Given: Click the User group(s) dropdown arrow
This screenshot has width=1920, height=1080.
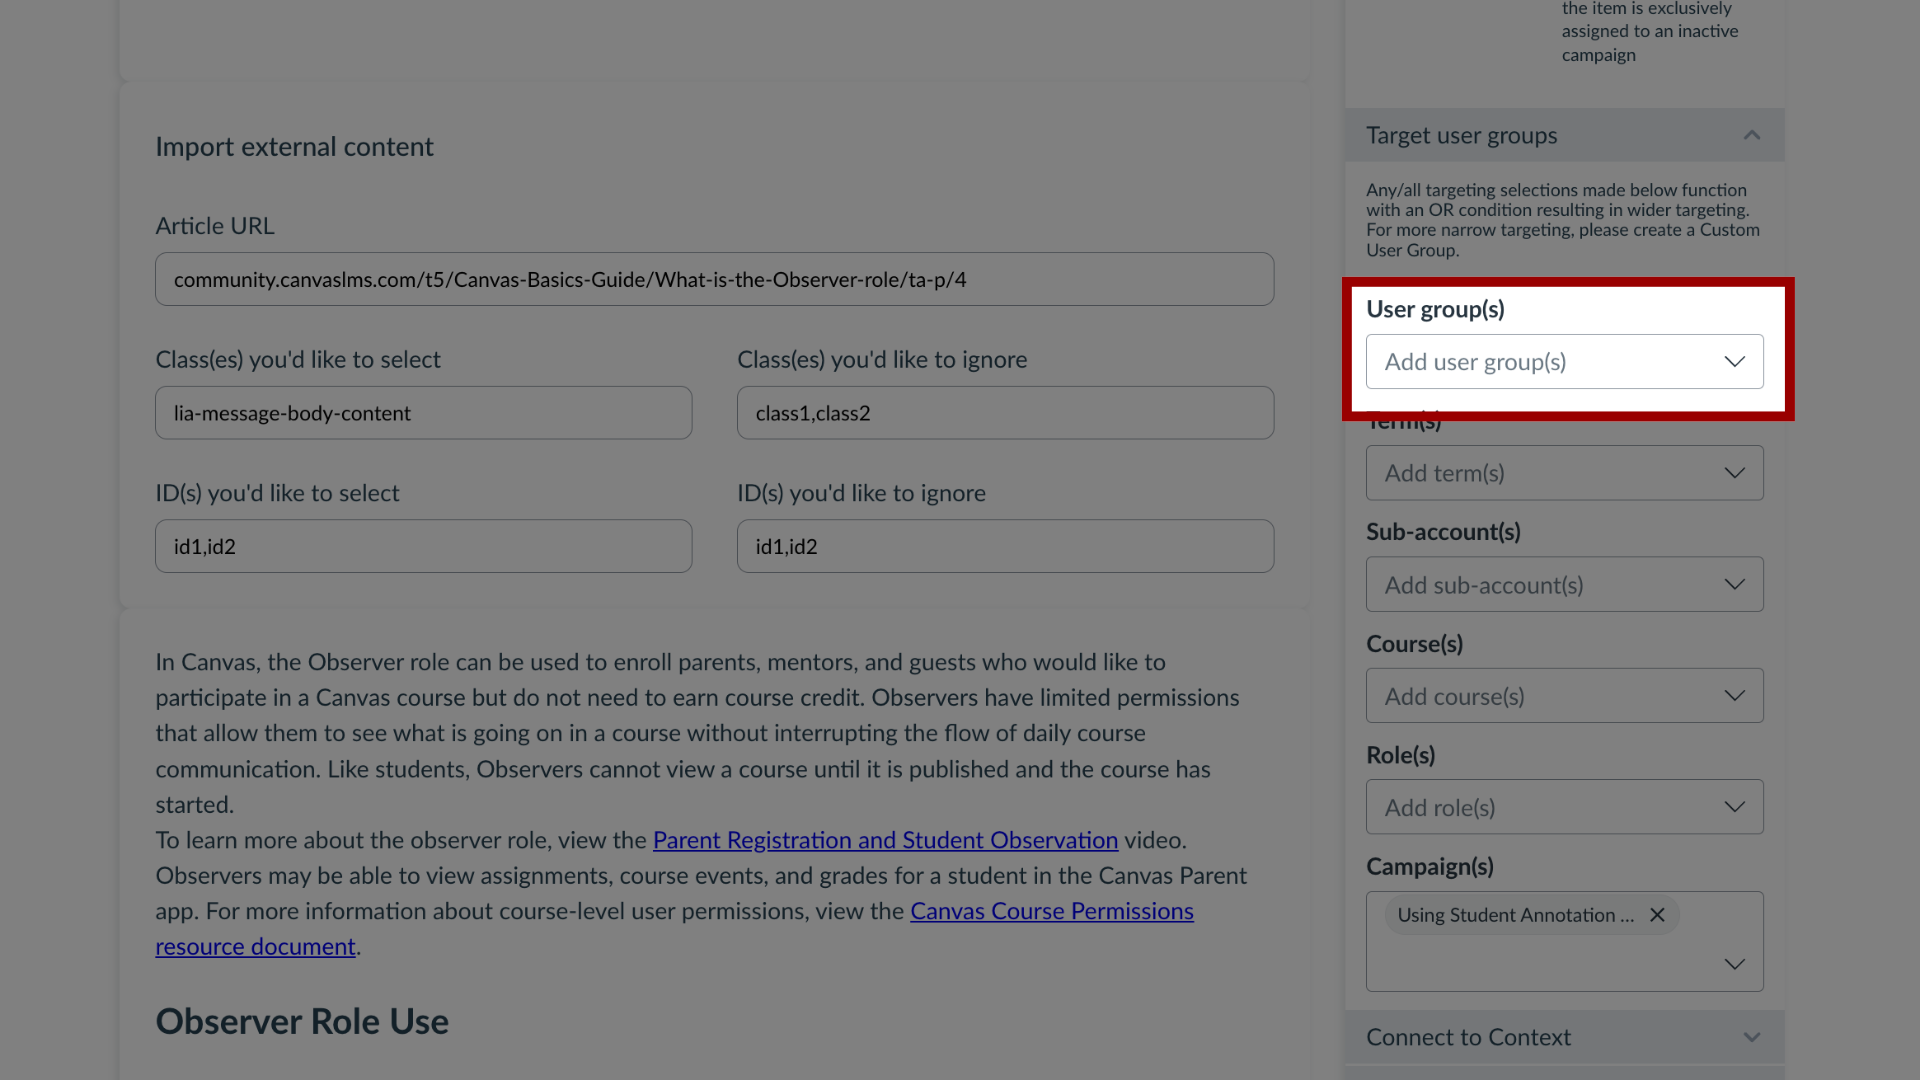Looking at the screenshot, I should (1734, 361).
